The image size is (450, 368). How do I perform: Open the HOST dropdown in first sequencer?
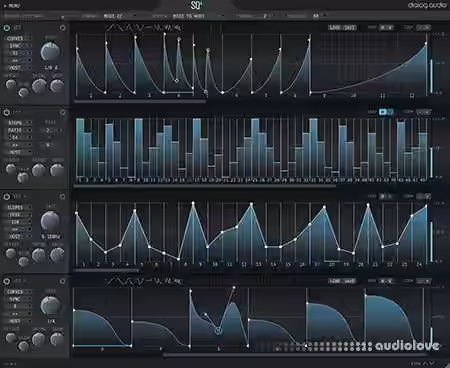(x=19, y=68)
